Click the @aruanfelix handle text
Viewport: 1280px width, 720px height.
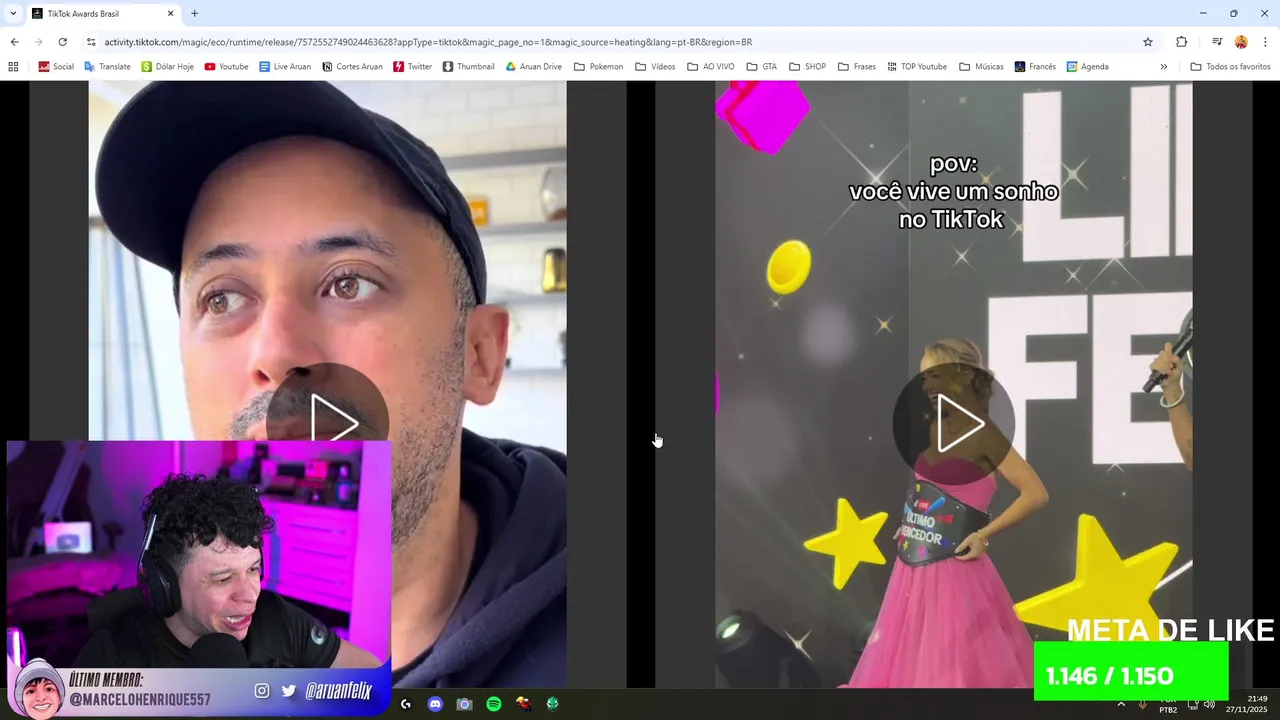(x=338, y=690)
